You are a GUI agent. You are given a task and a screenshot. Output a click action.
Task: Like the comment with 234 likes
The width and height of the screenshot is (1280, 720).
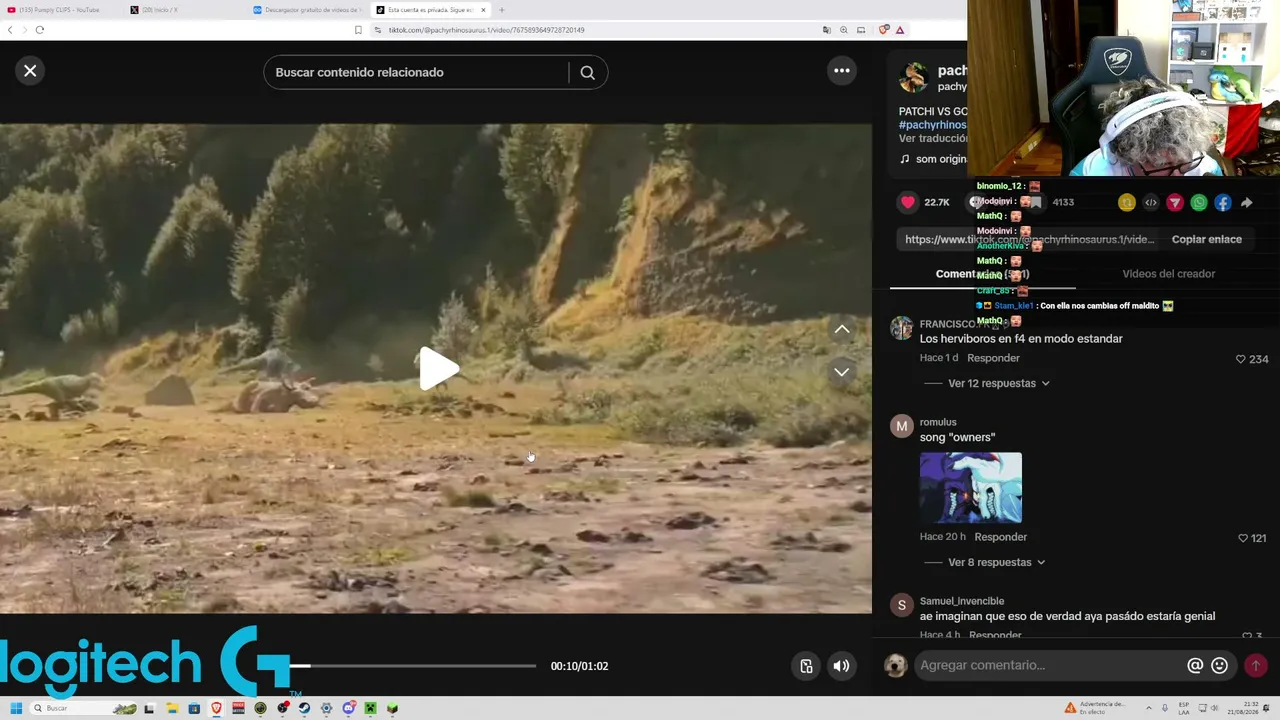[1241, 359]
